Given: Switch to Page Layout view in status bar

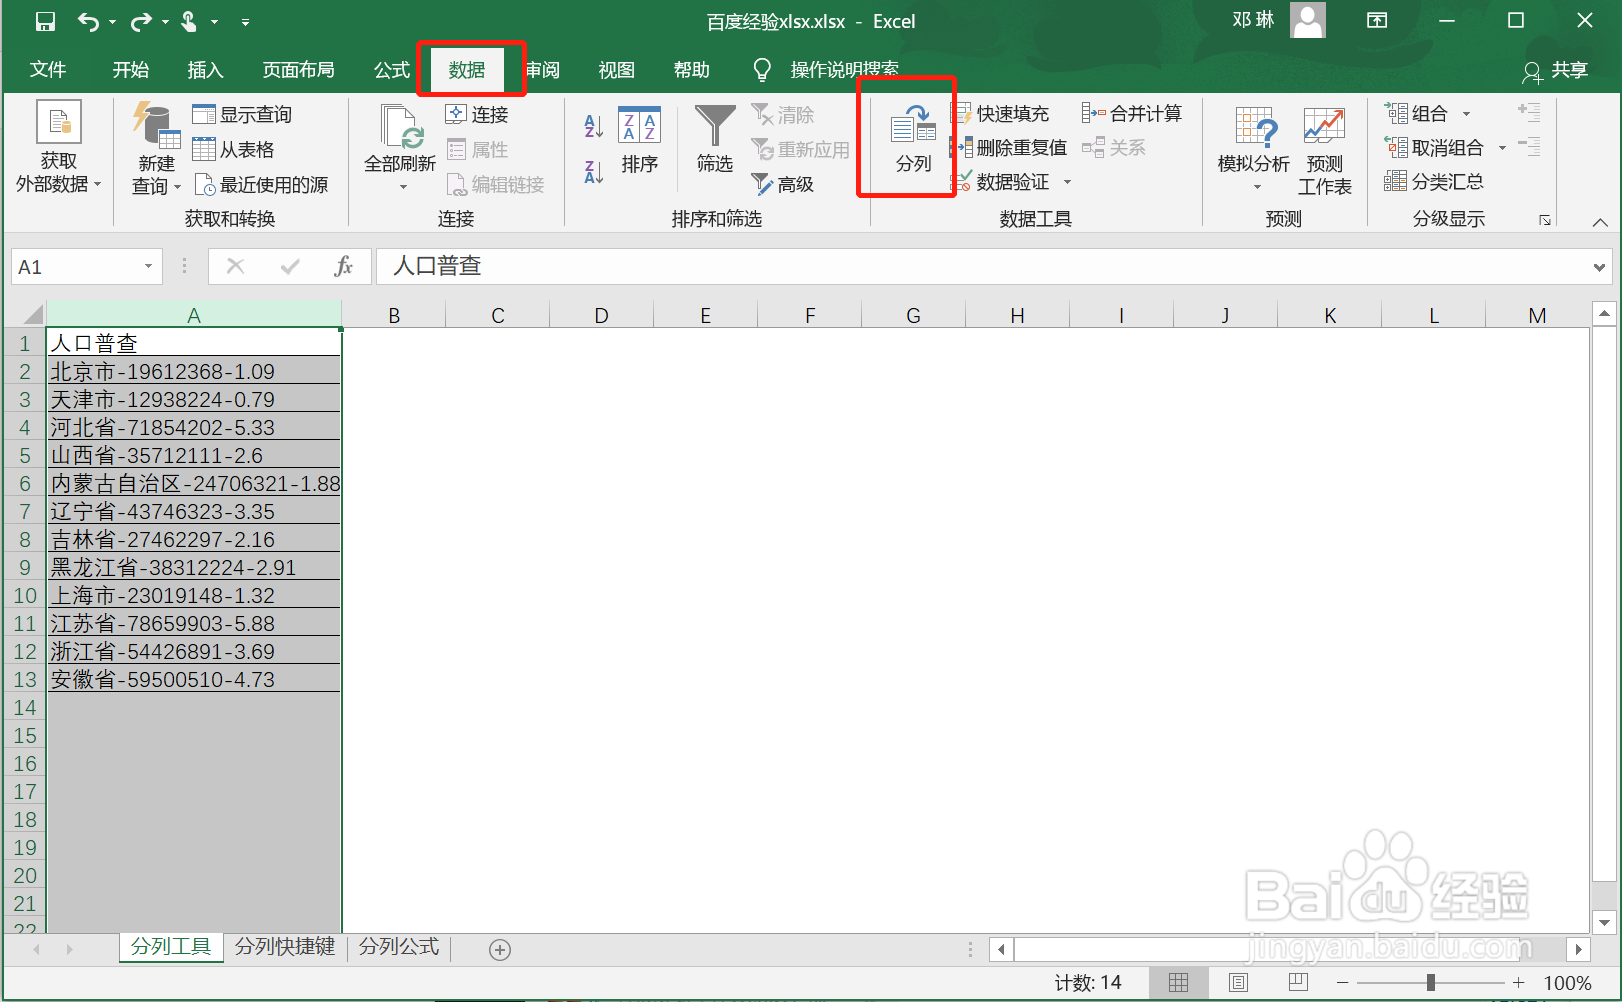Looking at the screenshot, I should (1238, 982).
